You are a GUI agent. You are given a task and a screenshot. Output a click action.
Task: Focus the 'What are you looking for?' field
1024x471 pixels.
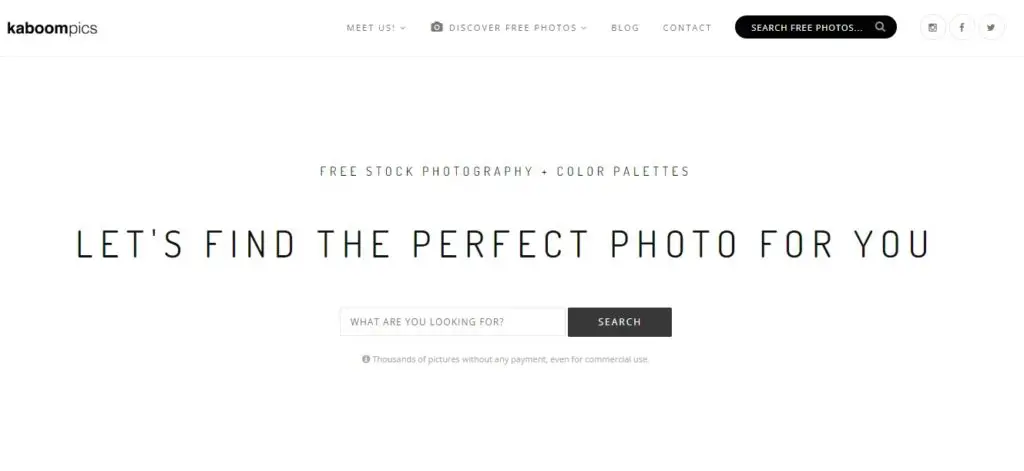453,322
